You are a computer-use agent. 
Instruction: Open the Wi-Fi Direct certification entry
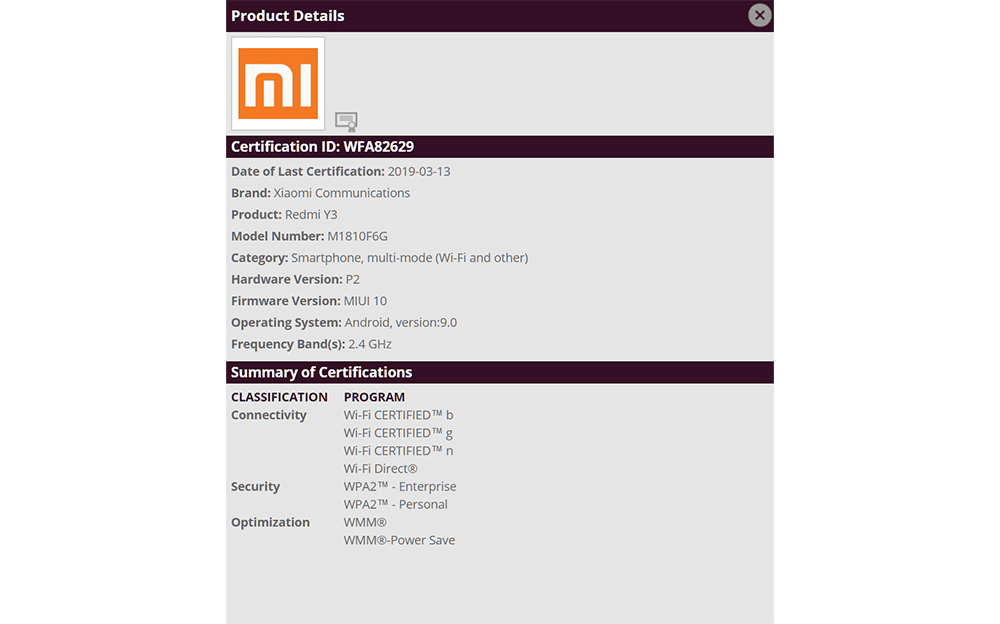pyautogui.click(x=380, y=468)
